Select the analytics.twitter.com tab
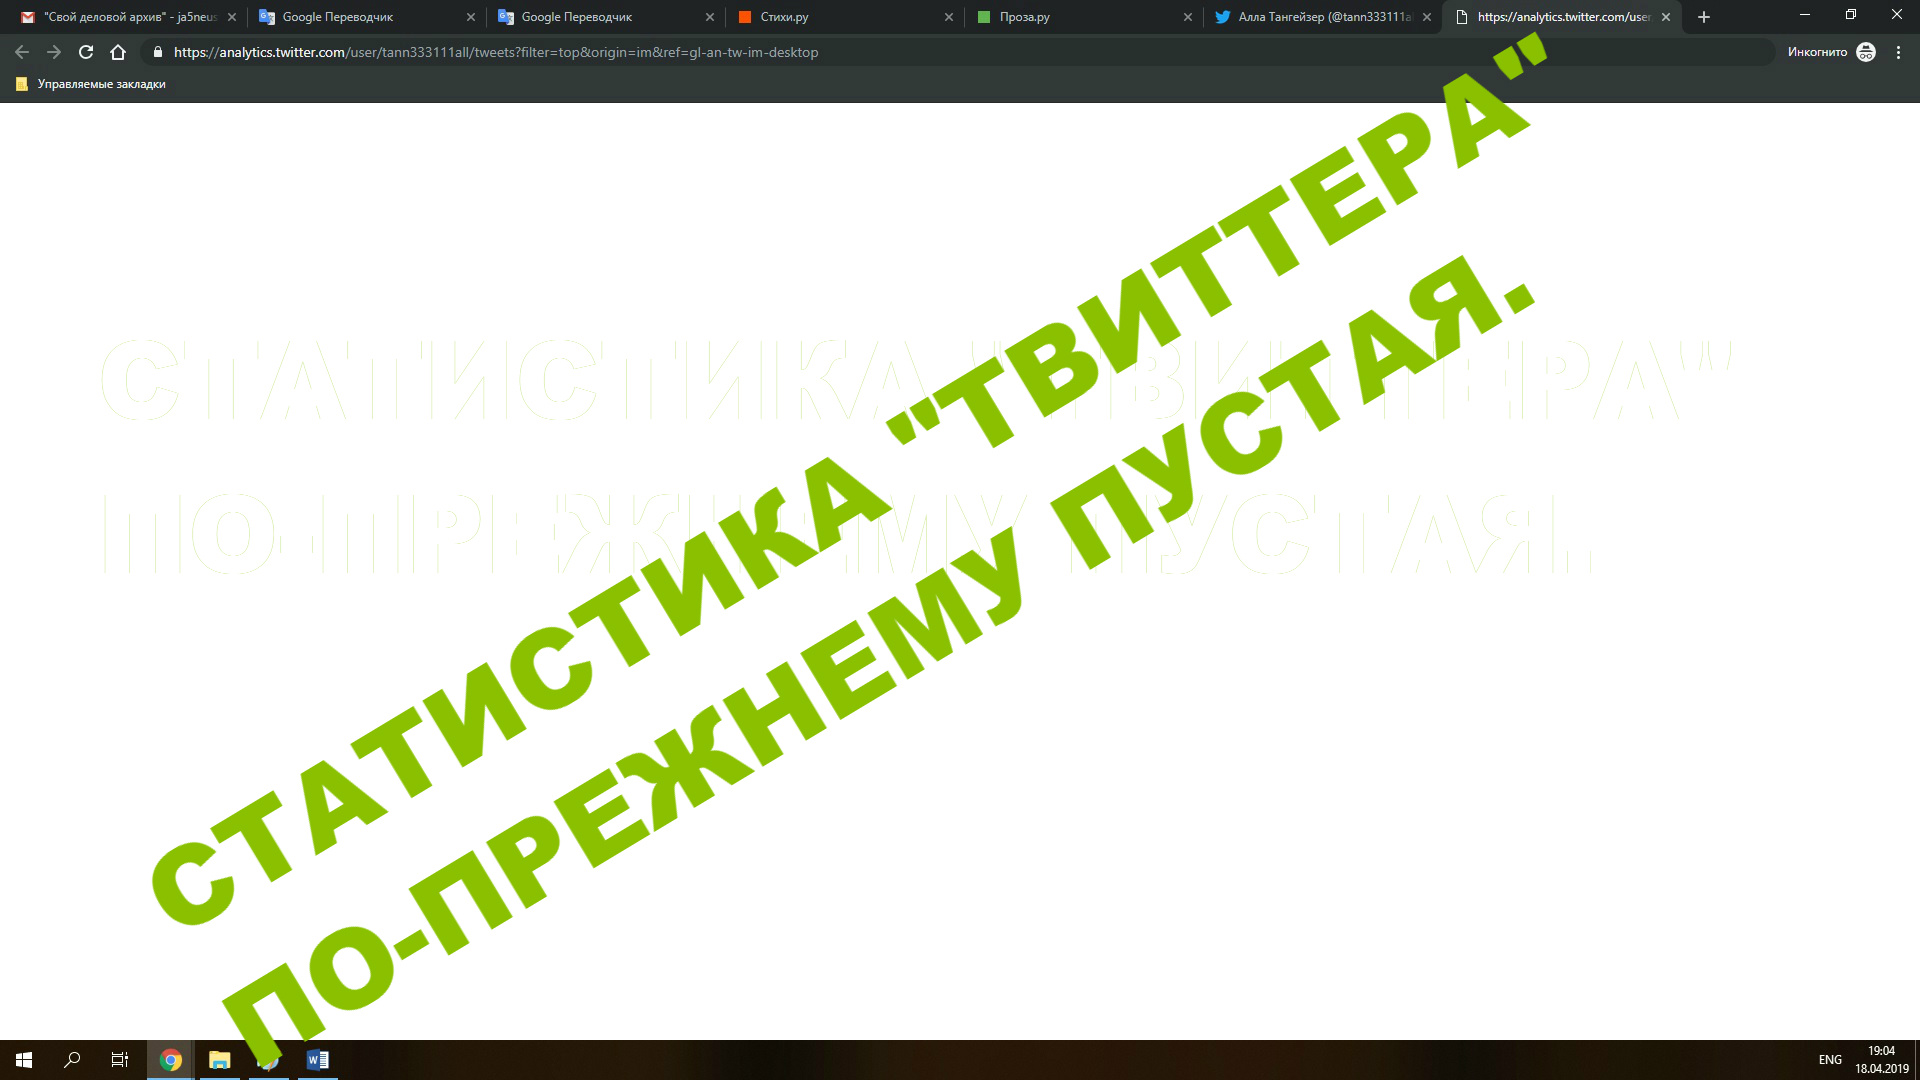 1560,17
